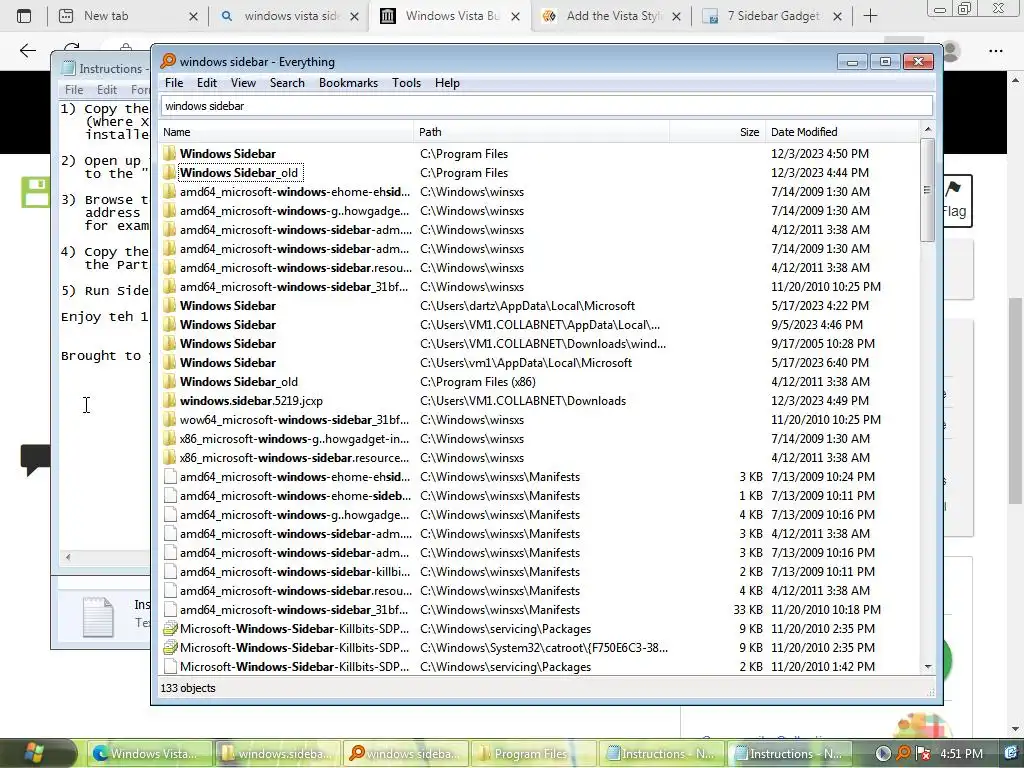Click the Windows Start button
Screen dimensions: 1024x768
point(33,753)
